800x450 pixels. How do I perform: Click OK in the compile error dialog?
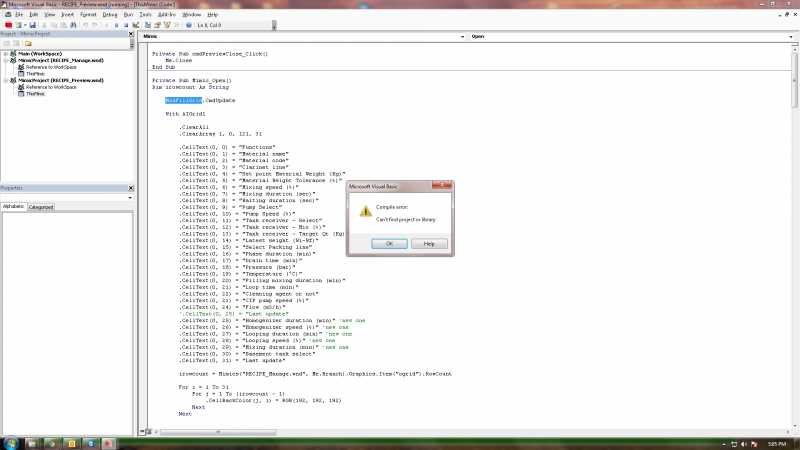(x=389, y=244)
